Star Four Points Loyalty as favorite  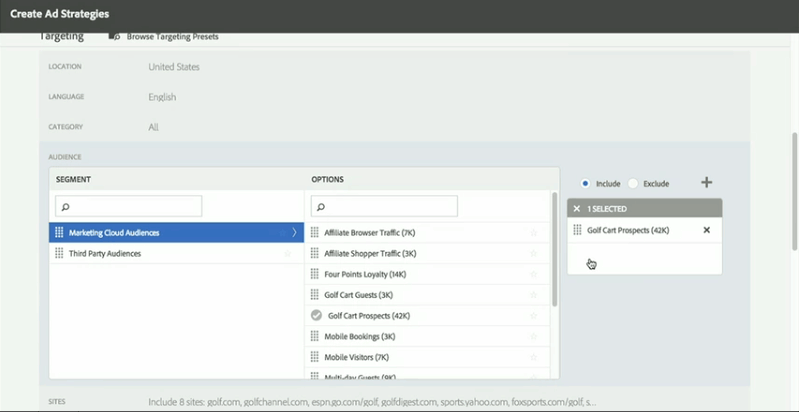click(534, 274)
